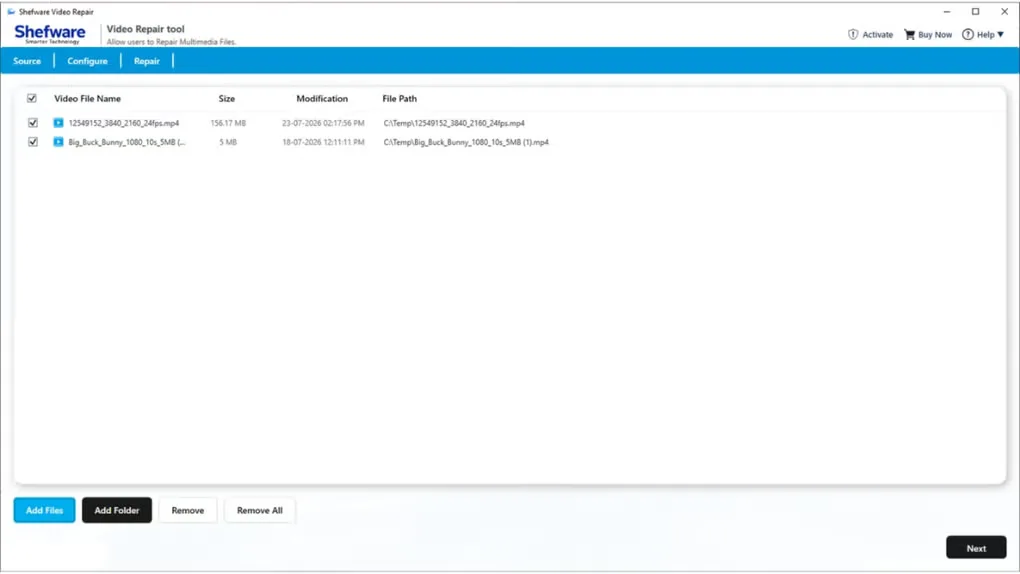The image size is (1020, 574).
Task: Click the Add Folder button
Action: [x=116, y=510]
